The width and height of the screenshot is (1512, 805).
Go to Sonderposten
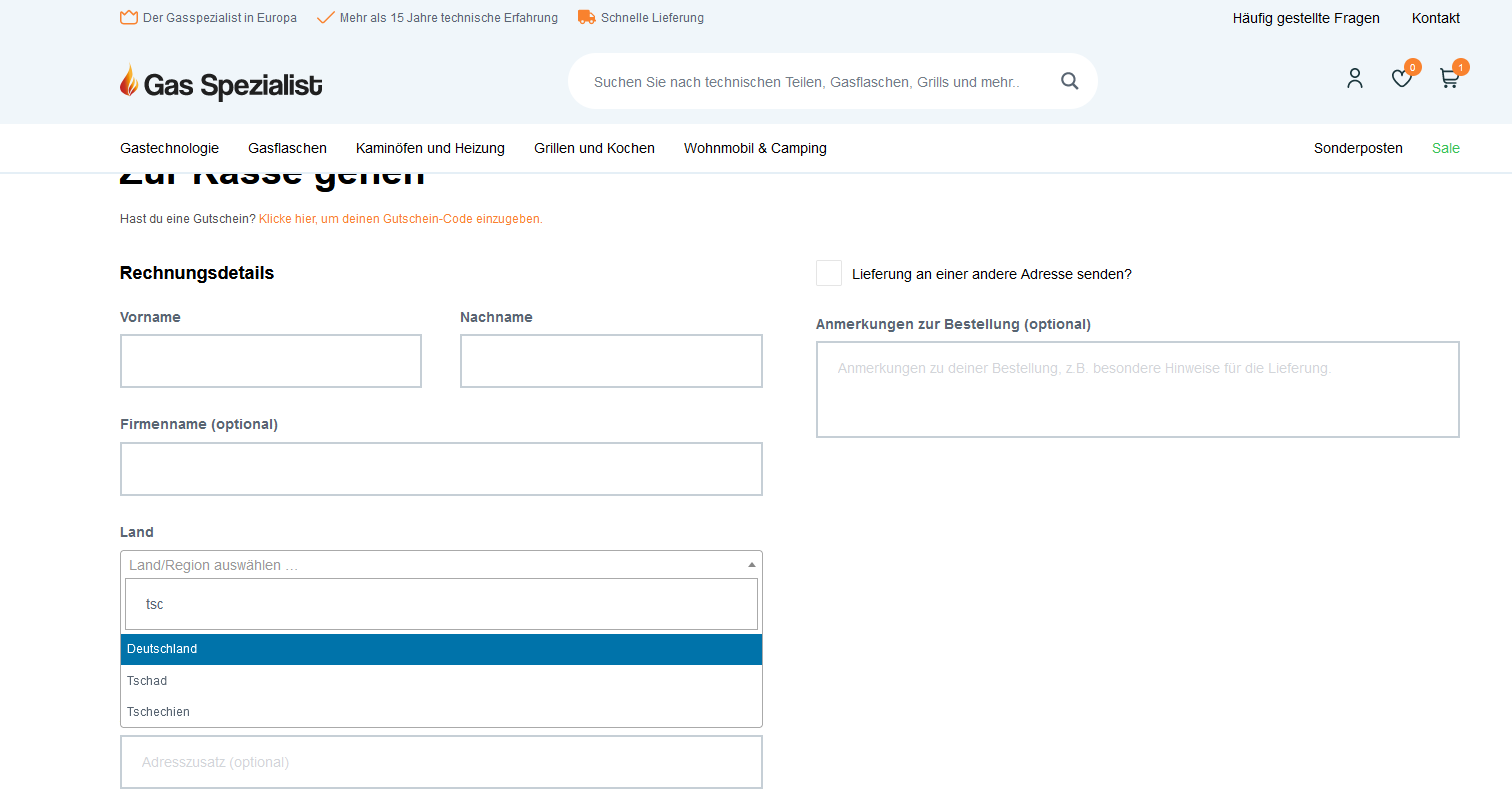tap(1358, 148)
